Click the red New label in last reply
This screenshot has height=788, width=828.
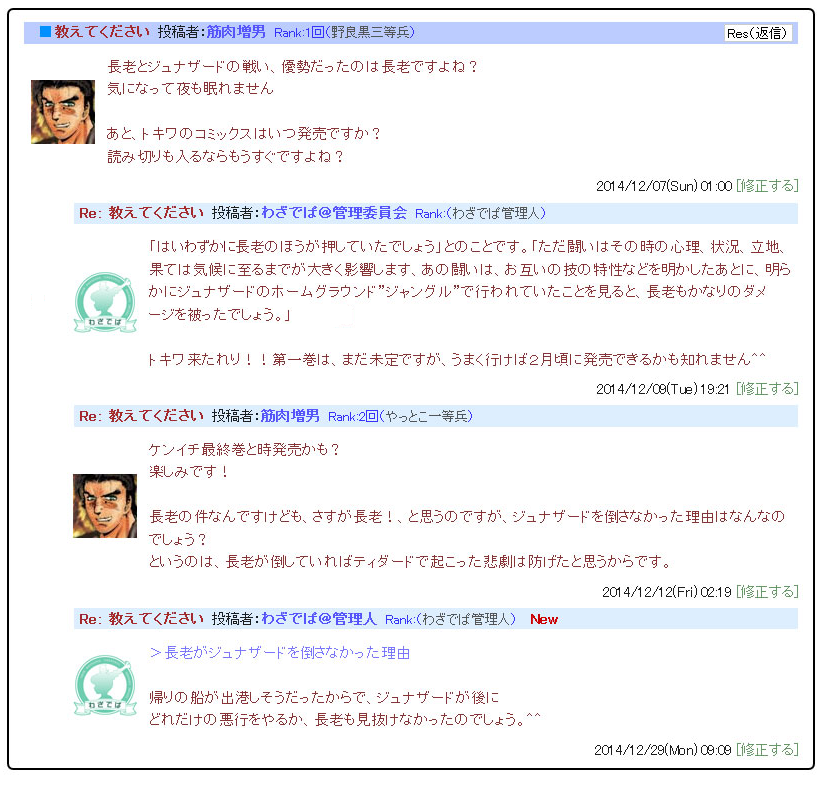(x=544, y=620)
